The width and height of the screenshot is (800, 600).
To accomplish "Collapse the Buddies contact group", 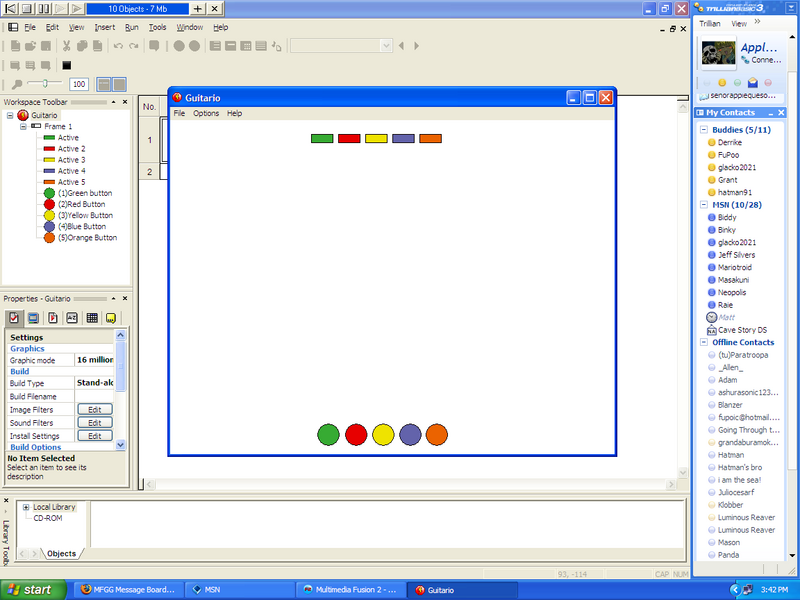I will click(x=702, y=130).
